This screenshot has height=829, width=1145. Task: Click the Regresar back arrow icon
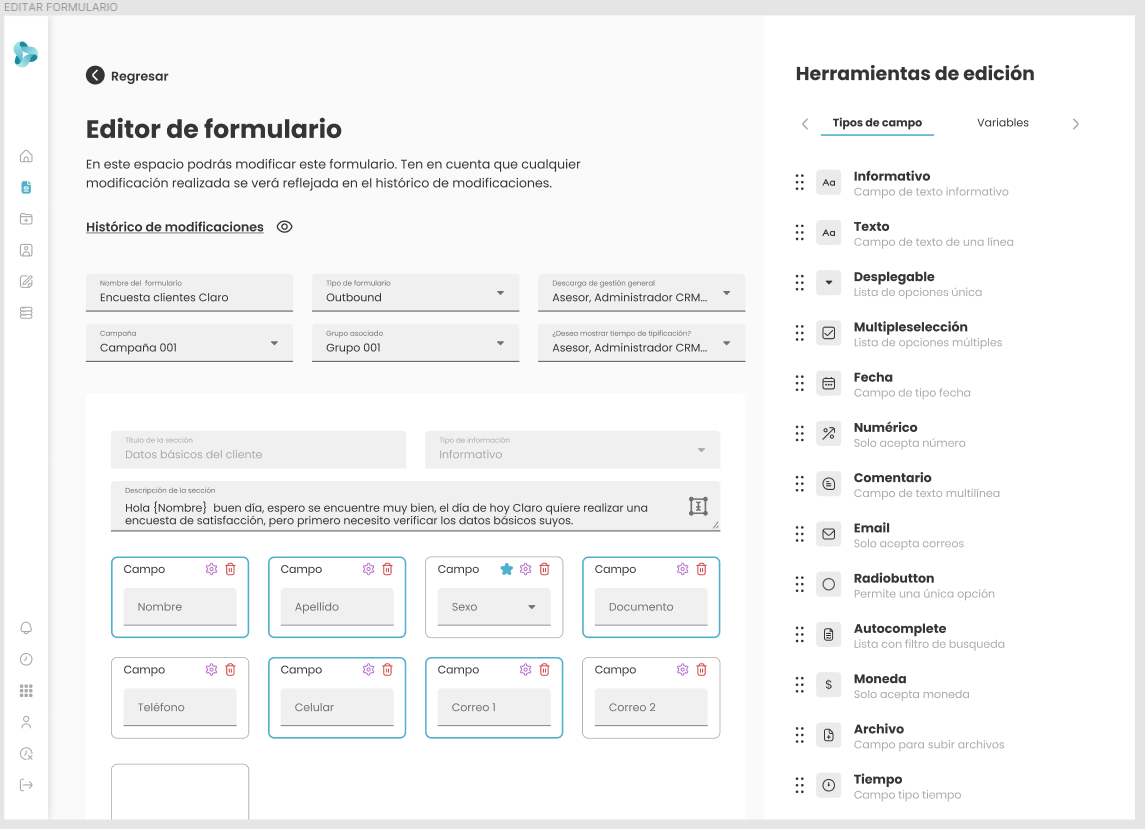pyautogui.click(x=95, y=75)
